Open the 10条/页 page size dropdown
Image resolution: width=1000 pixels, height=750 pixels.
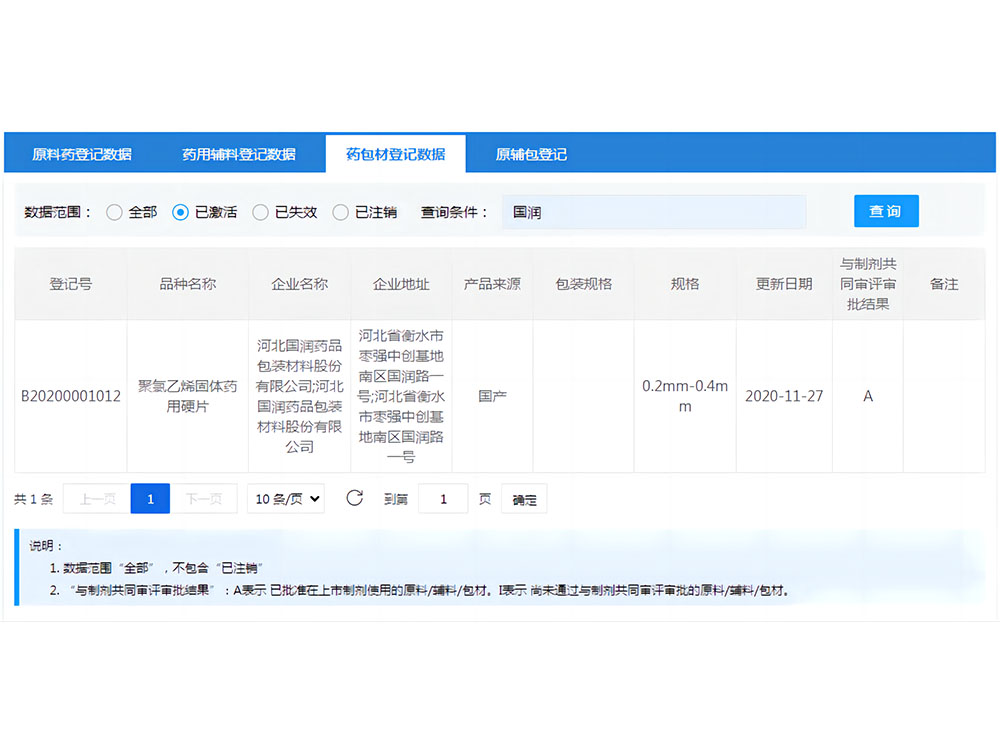click(285, 498)
